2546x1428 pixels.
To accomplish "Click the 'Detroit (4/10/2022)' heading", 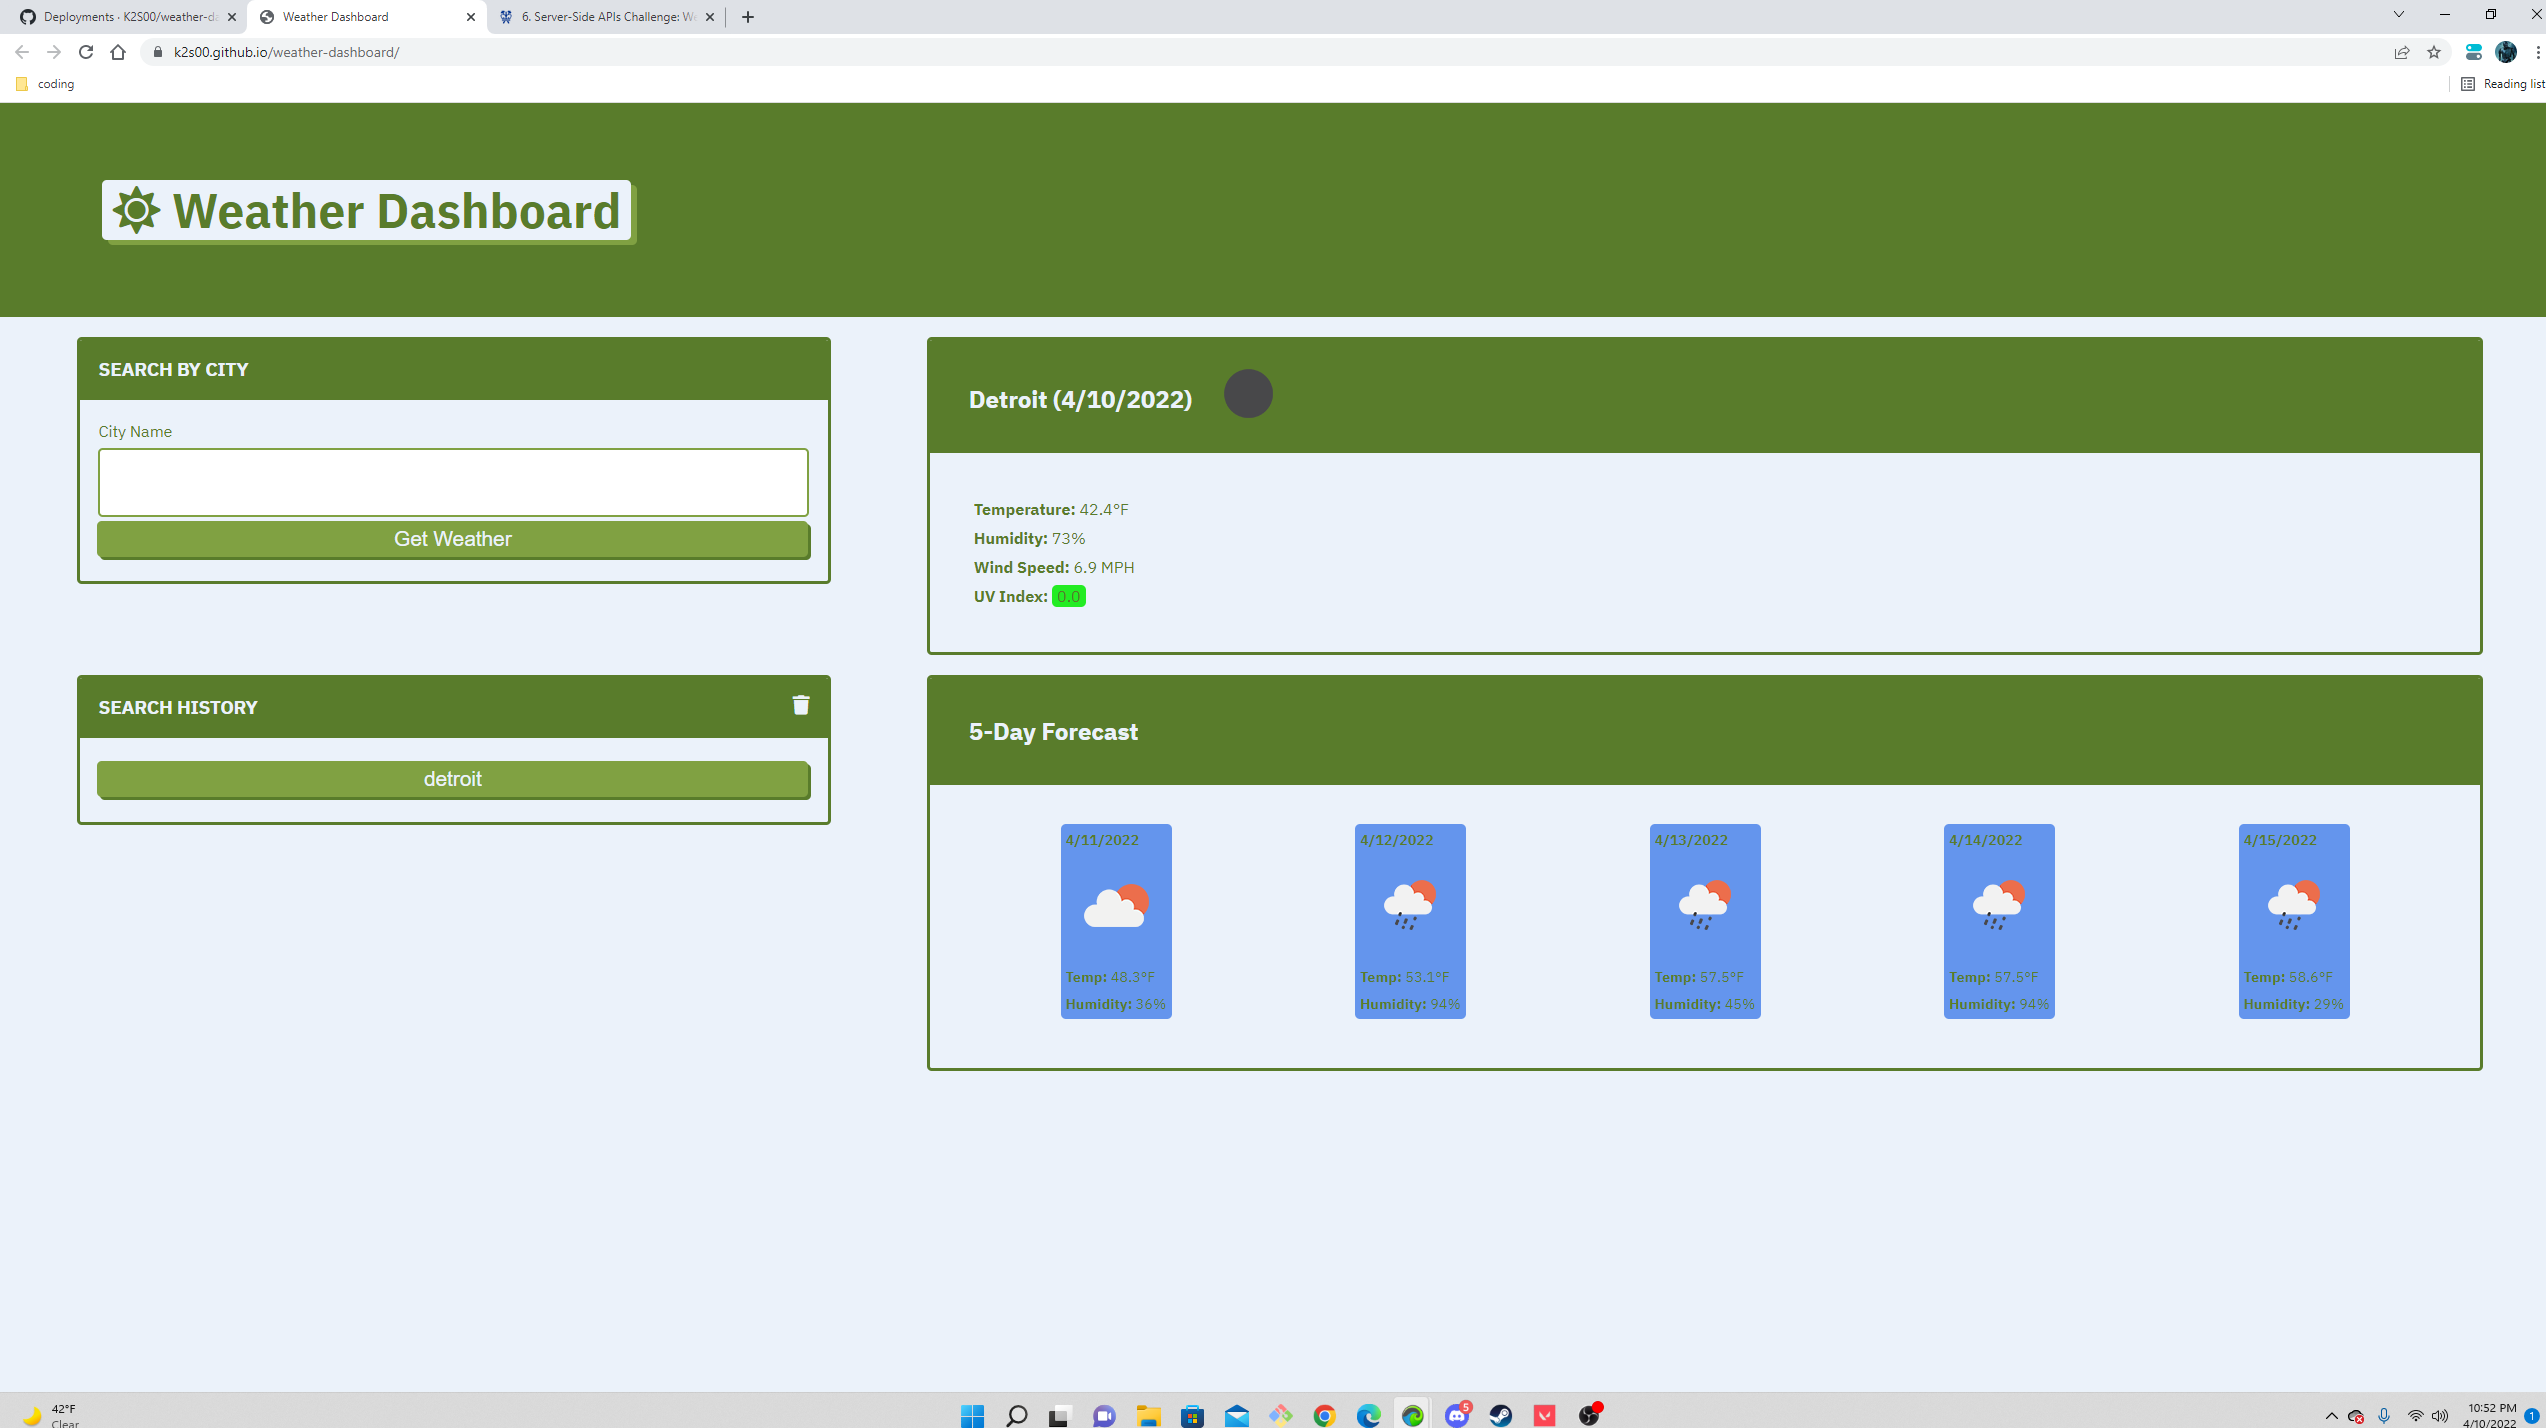I will (x=1080, y=400).
